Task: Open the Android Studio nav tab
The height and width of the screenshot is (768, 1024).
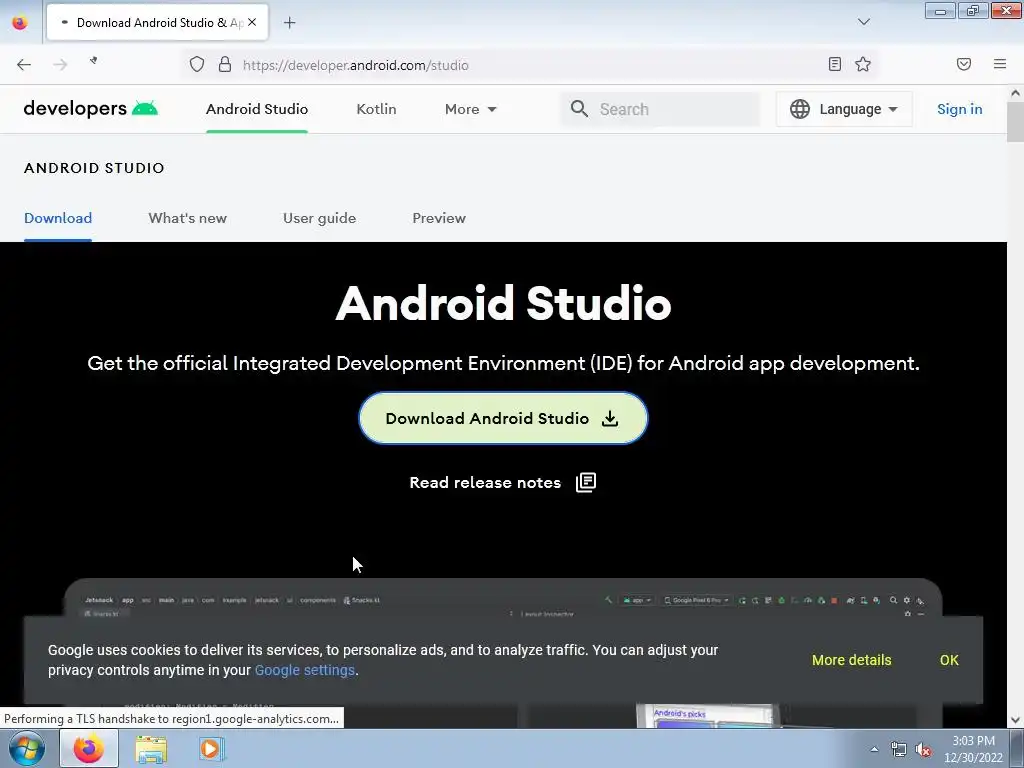Action: tap(257, 109)
